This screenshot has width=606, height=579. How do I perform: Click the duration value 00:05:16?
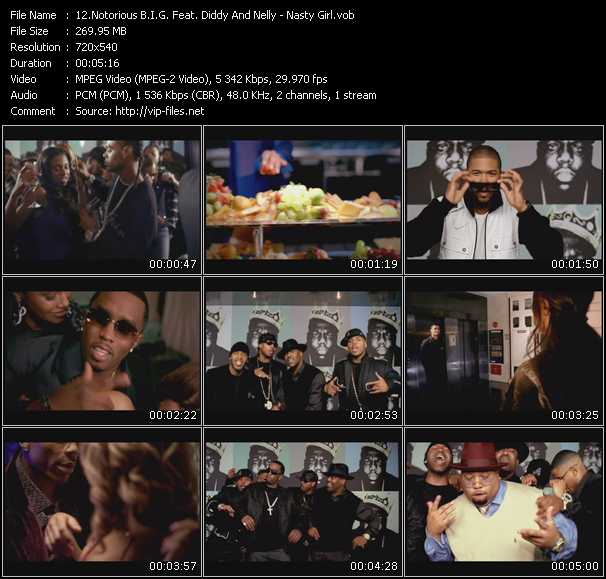click(x=97, y=63)
